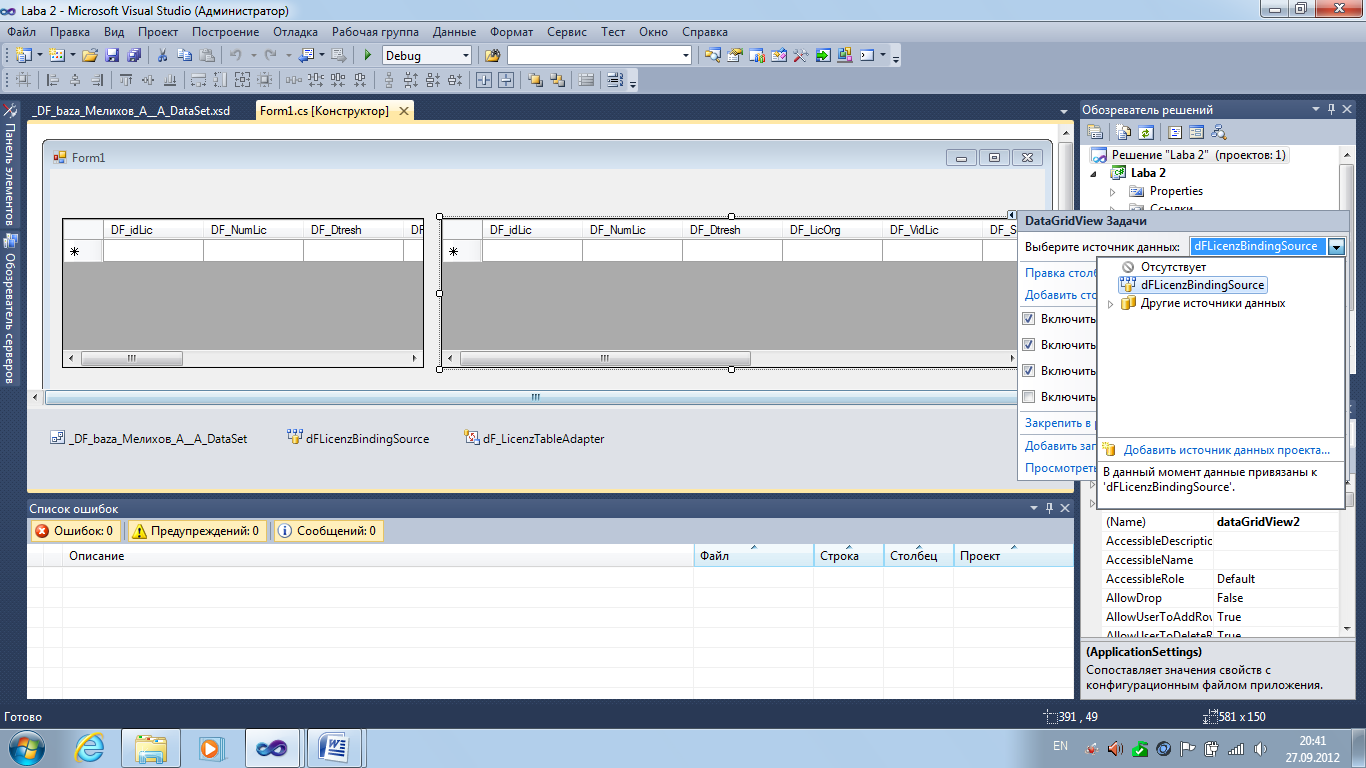Image resolution: width=1366 pixels, height=768 pixels.
Task: Open the Отладка menu
Action: 295,32
